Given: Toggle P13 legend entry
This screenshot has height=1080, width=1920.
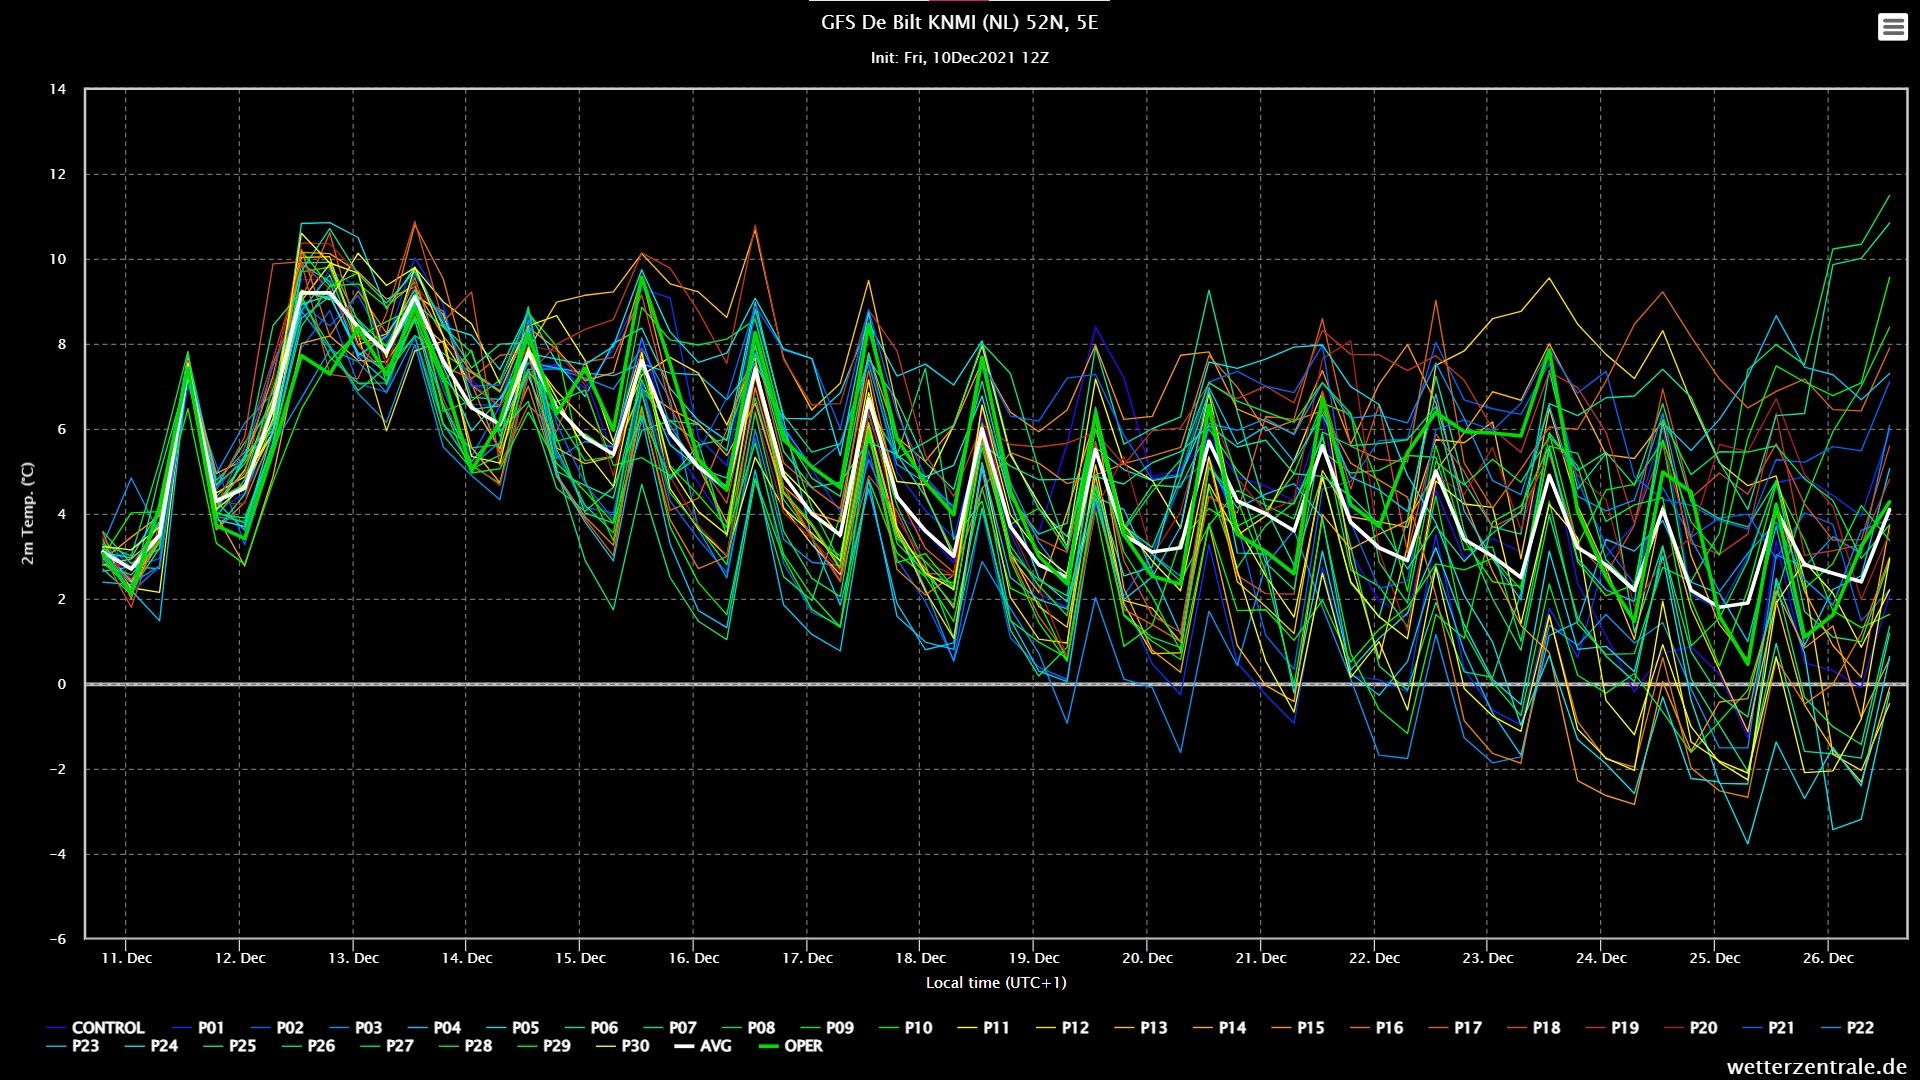Looking at the screenshot, I should 1153,1028.
